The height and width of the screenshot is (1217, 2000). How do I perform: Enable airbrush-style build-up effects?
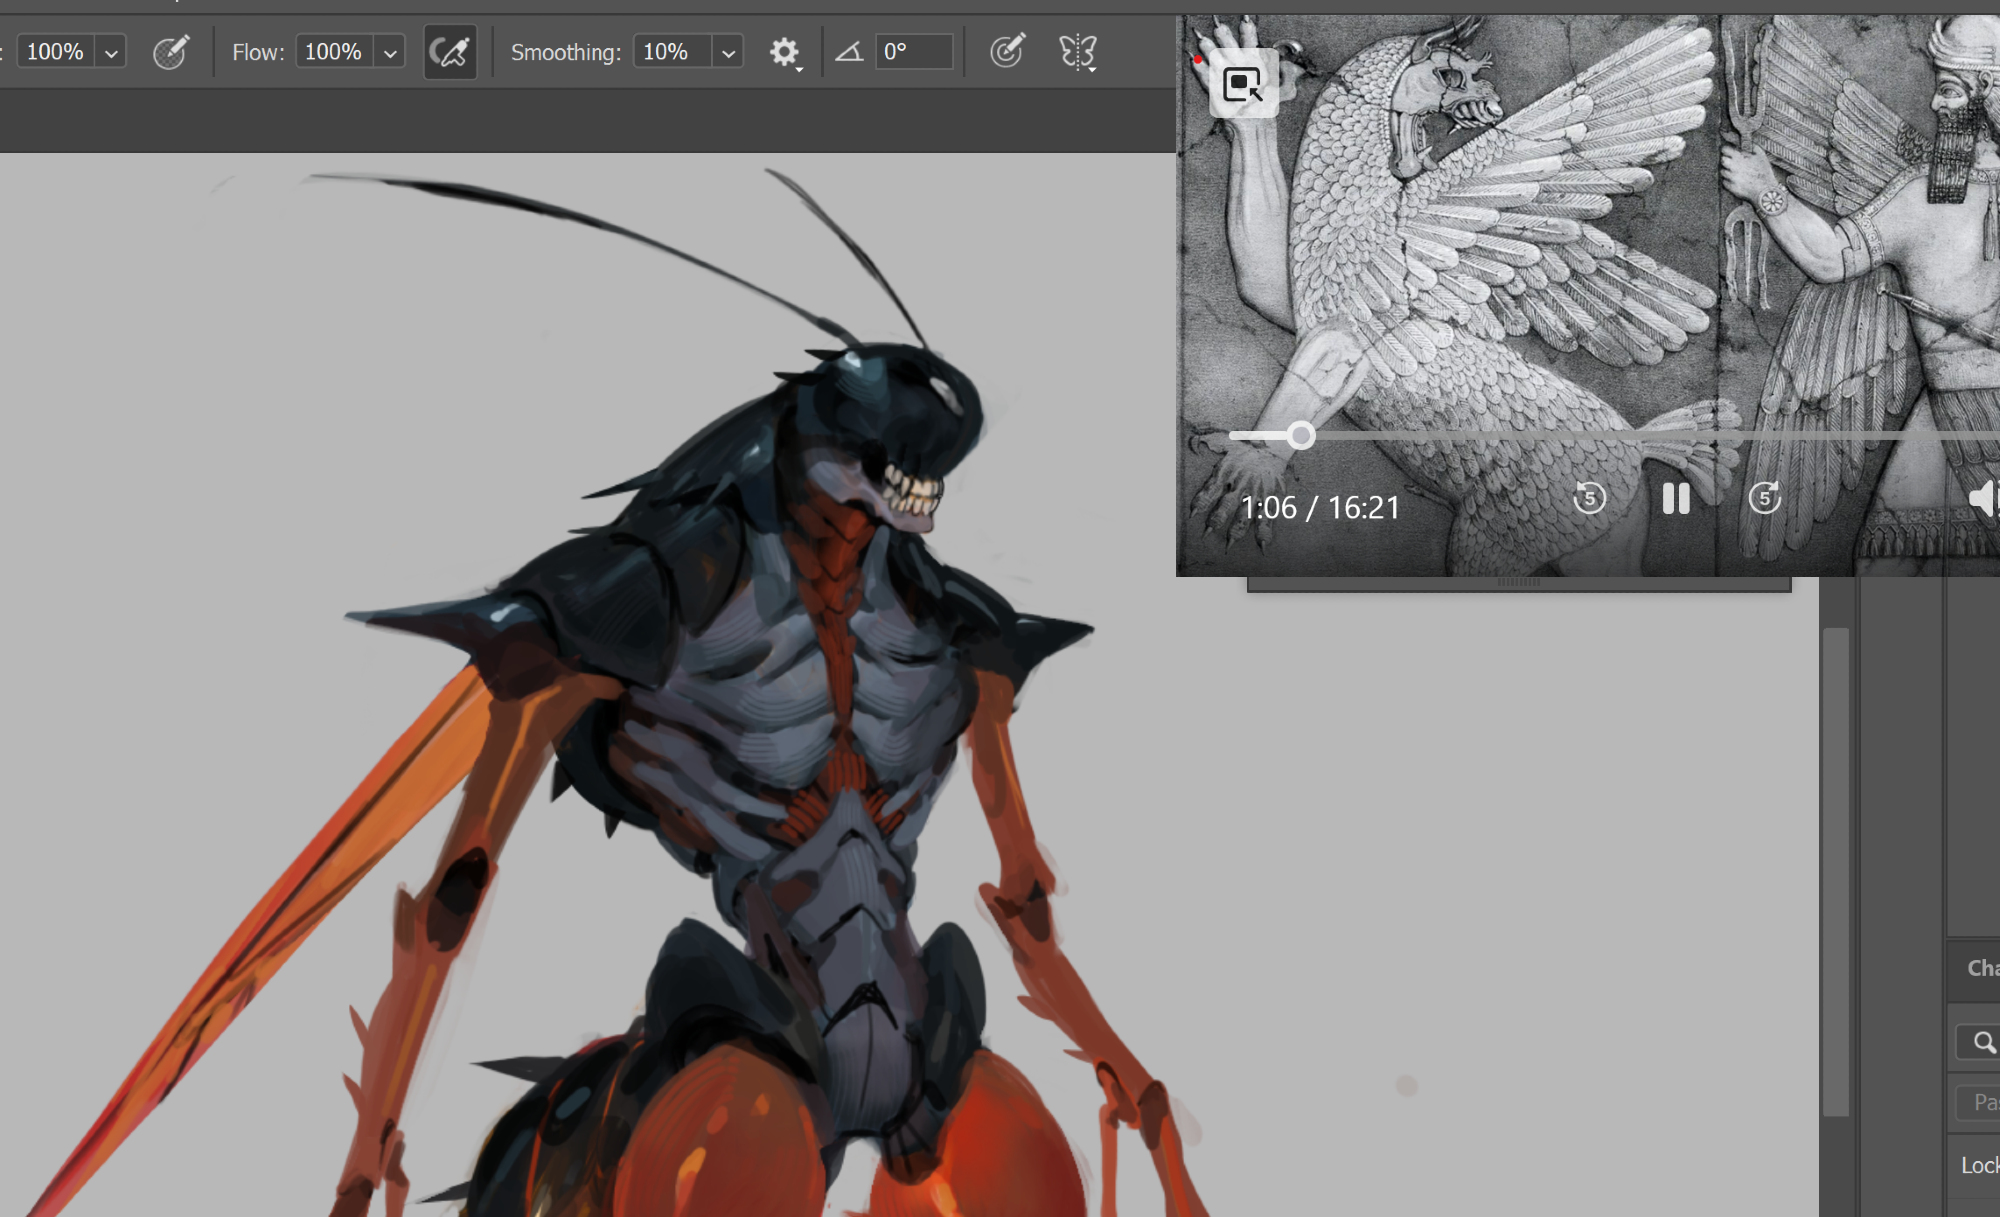[x=449, y=52]
